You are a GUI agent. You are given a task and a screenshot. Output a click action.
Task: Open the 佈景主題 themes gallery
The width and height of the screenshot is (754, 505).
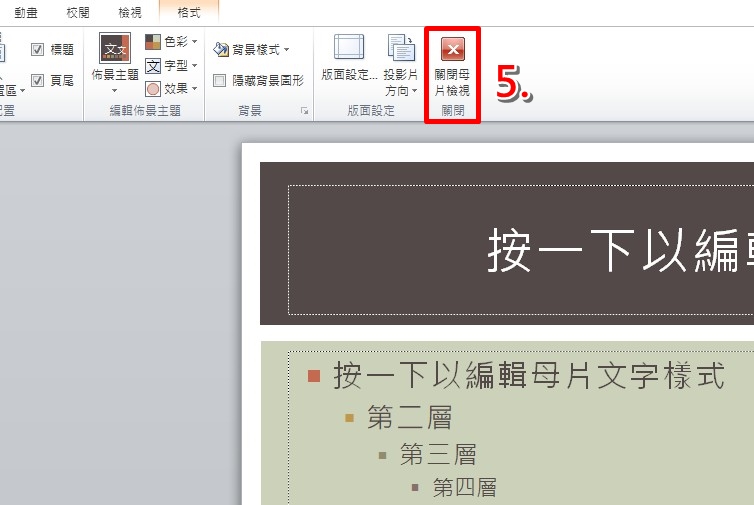(115, 63)
